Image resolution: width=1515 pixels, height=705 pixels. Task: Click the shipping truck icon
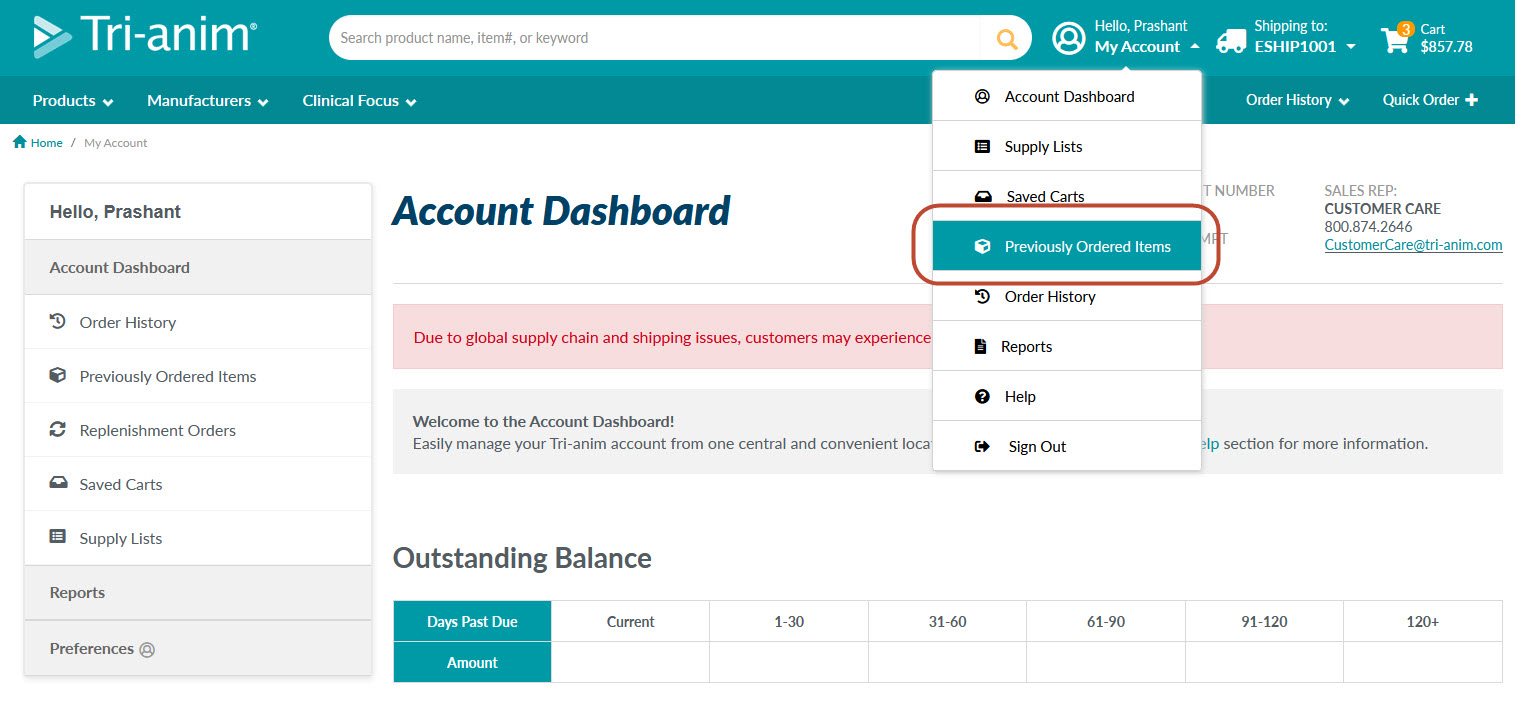click(x=1231, y=41)
